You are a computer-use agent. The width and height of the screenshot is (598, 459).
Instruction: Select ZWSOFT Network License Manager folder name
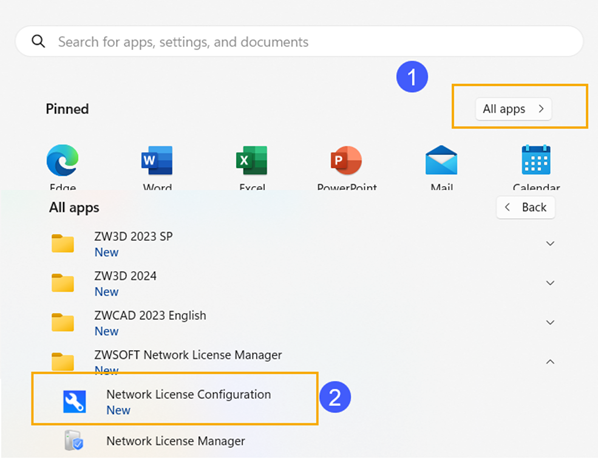click(x=188, y=355)
